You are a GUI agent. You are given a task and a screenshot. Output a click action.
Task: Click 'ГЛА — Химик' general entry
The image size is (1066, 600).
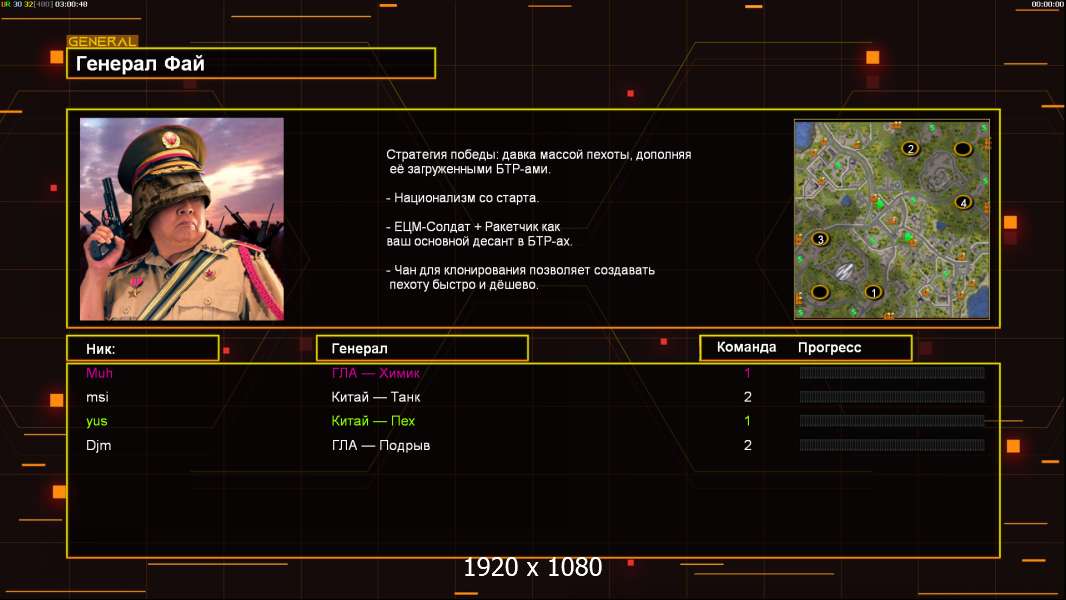tap(375, 373)
